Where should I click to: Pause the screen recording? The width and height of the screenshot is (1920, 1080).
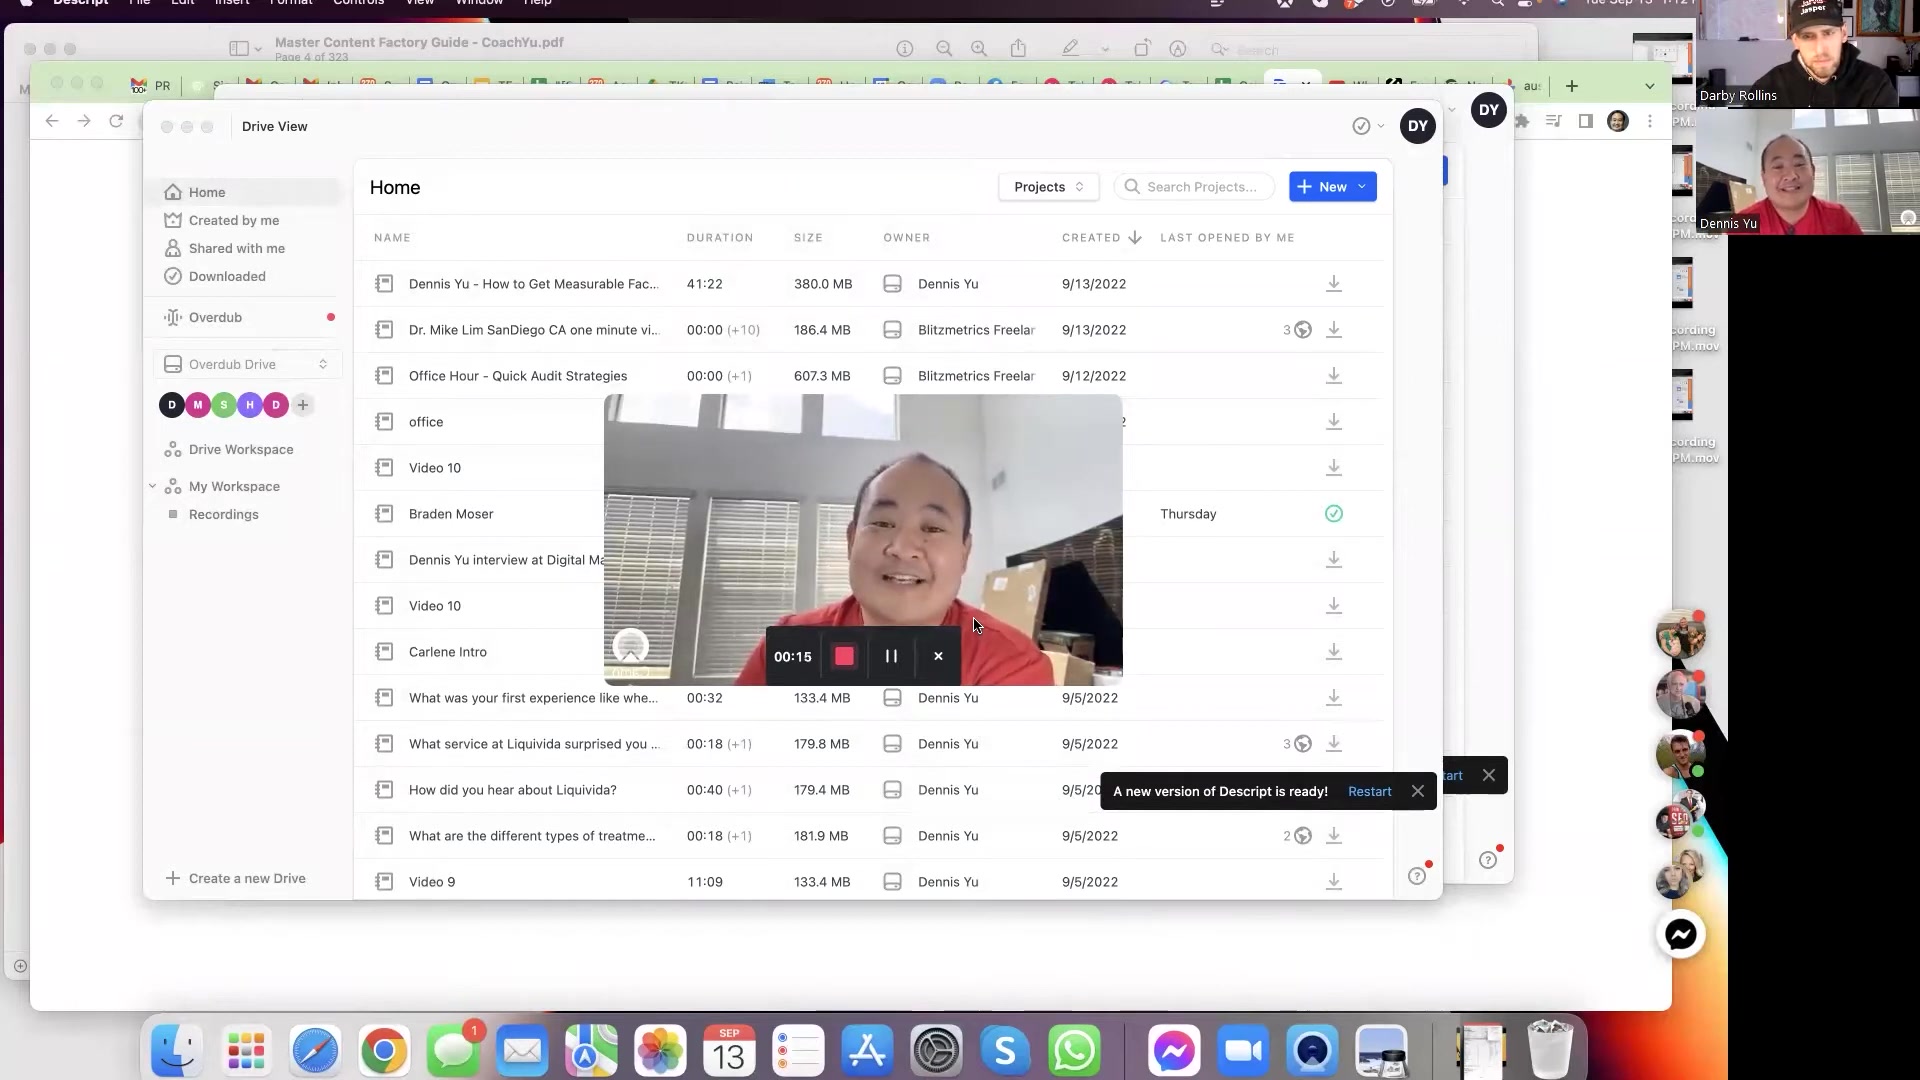(891, 656)
